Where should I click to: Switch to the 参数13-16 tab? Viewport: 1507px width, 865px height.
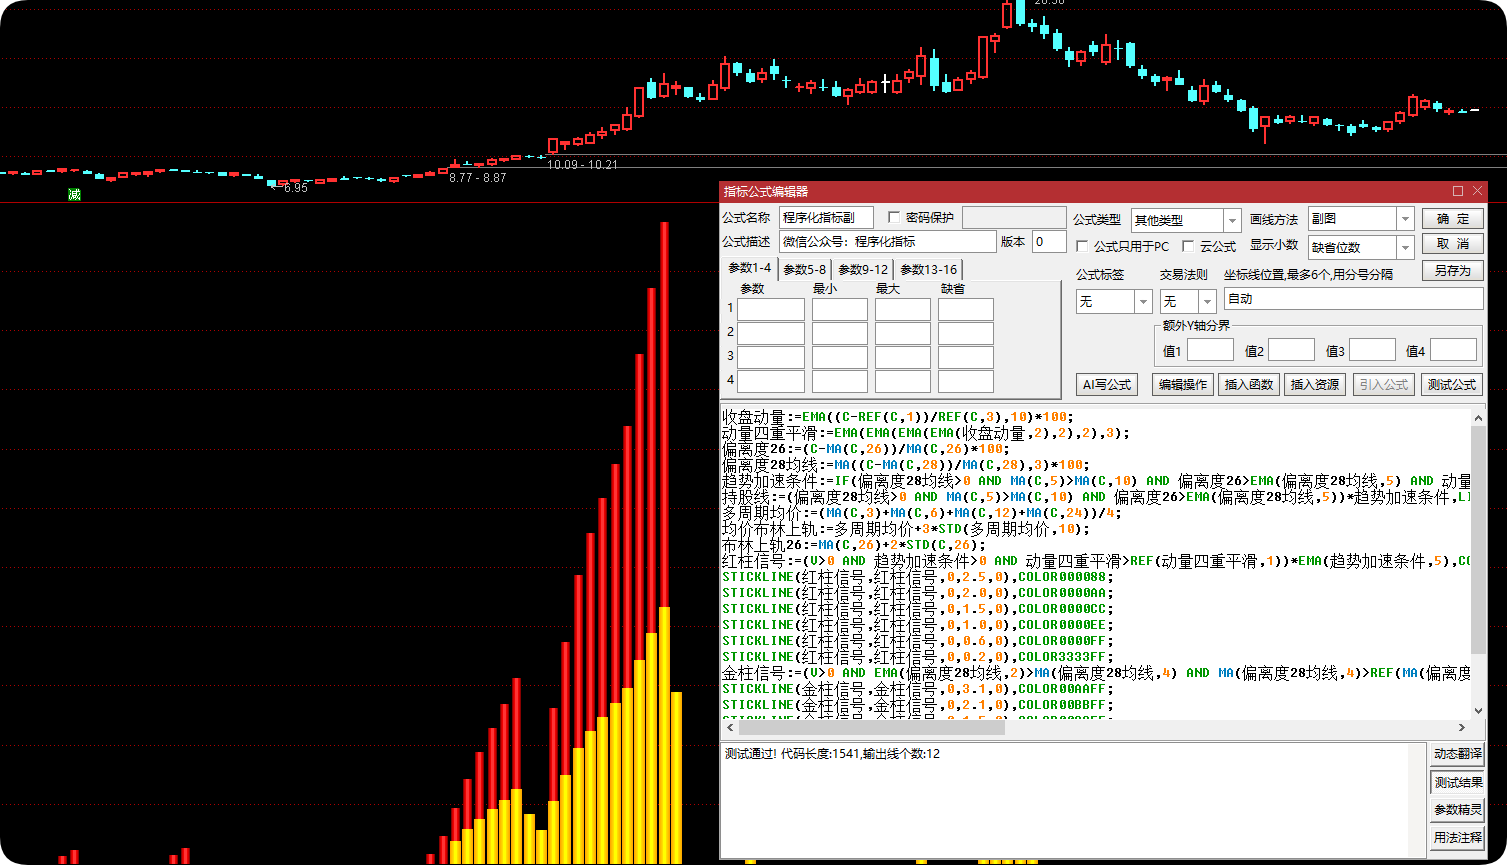click(929, 270)
